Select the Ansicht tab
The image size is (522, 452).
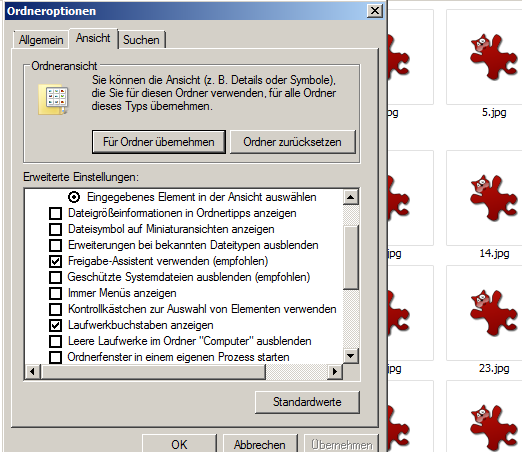coord(93,38)
